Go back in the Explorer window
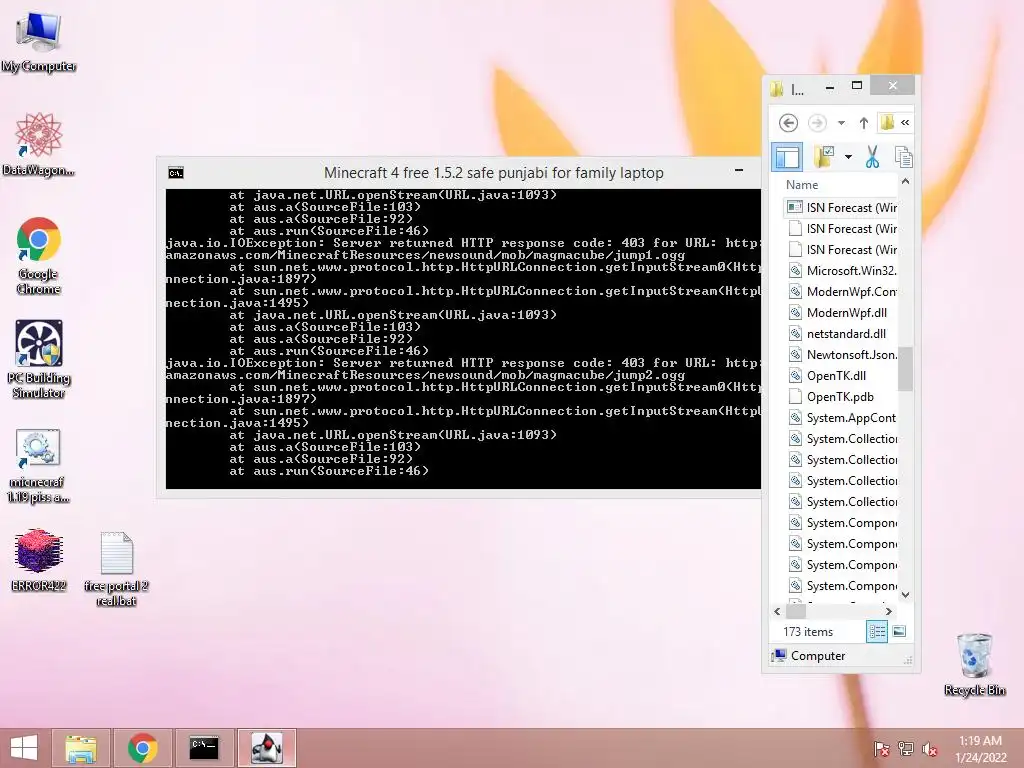The width and height of the screenshot is (1024, 768). 788,123
